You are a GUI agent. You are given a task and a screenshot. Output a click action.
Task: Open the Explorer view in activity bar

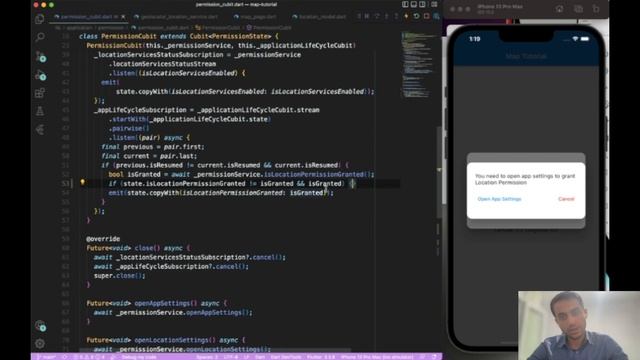click(40, 19)
